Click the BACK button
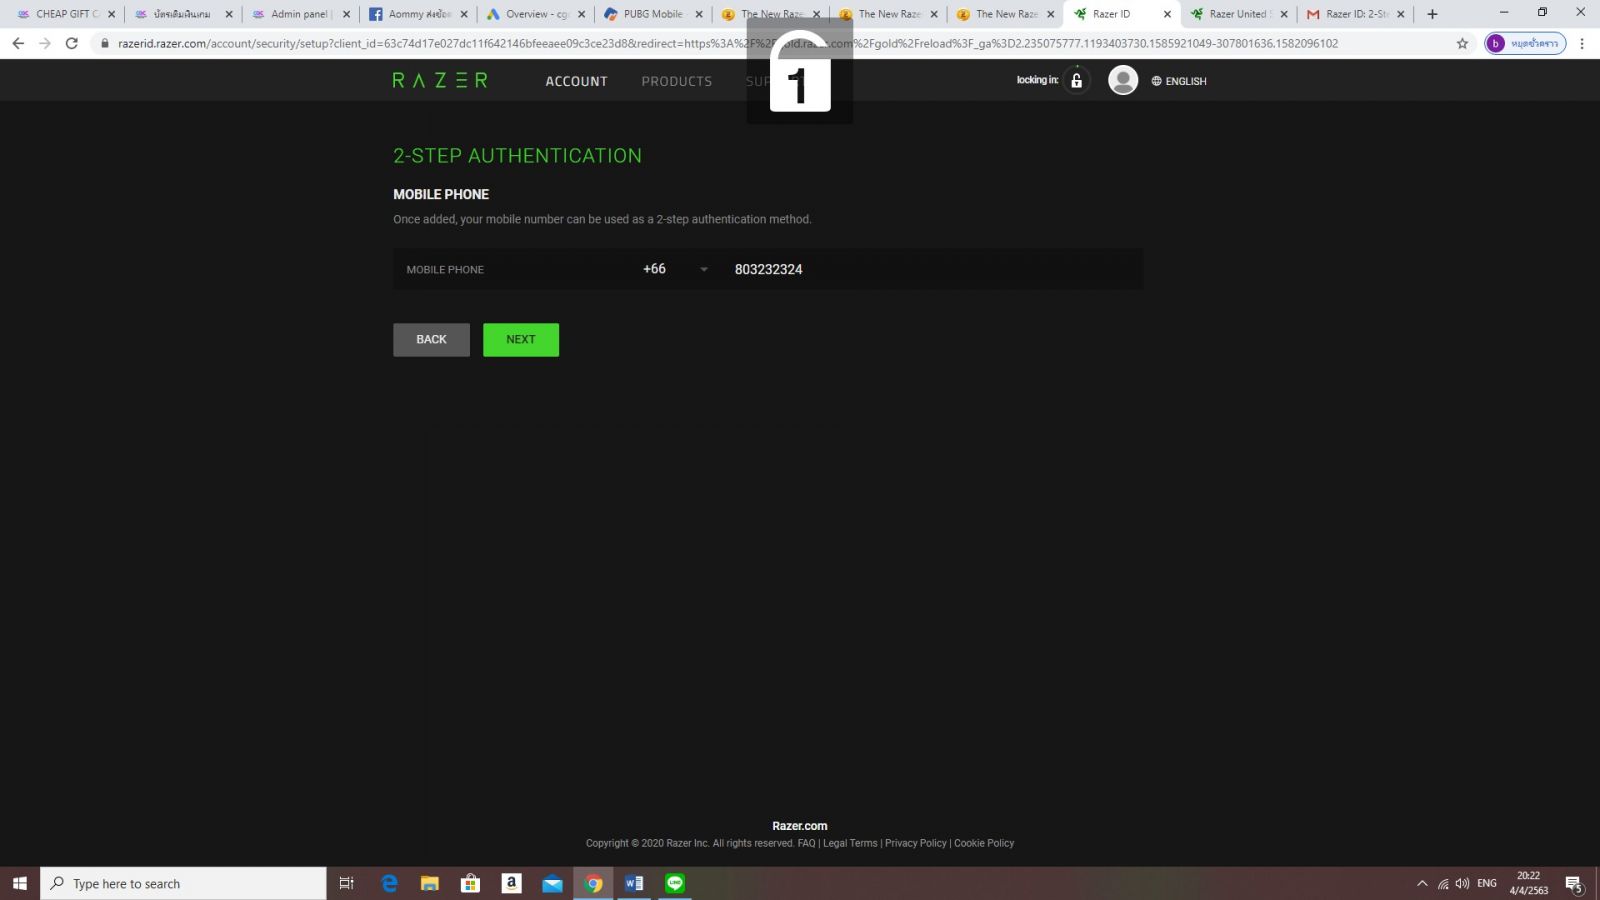This screenshot has width=1600, height=900. [x=431, y=340]
